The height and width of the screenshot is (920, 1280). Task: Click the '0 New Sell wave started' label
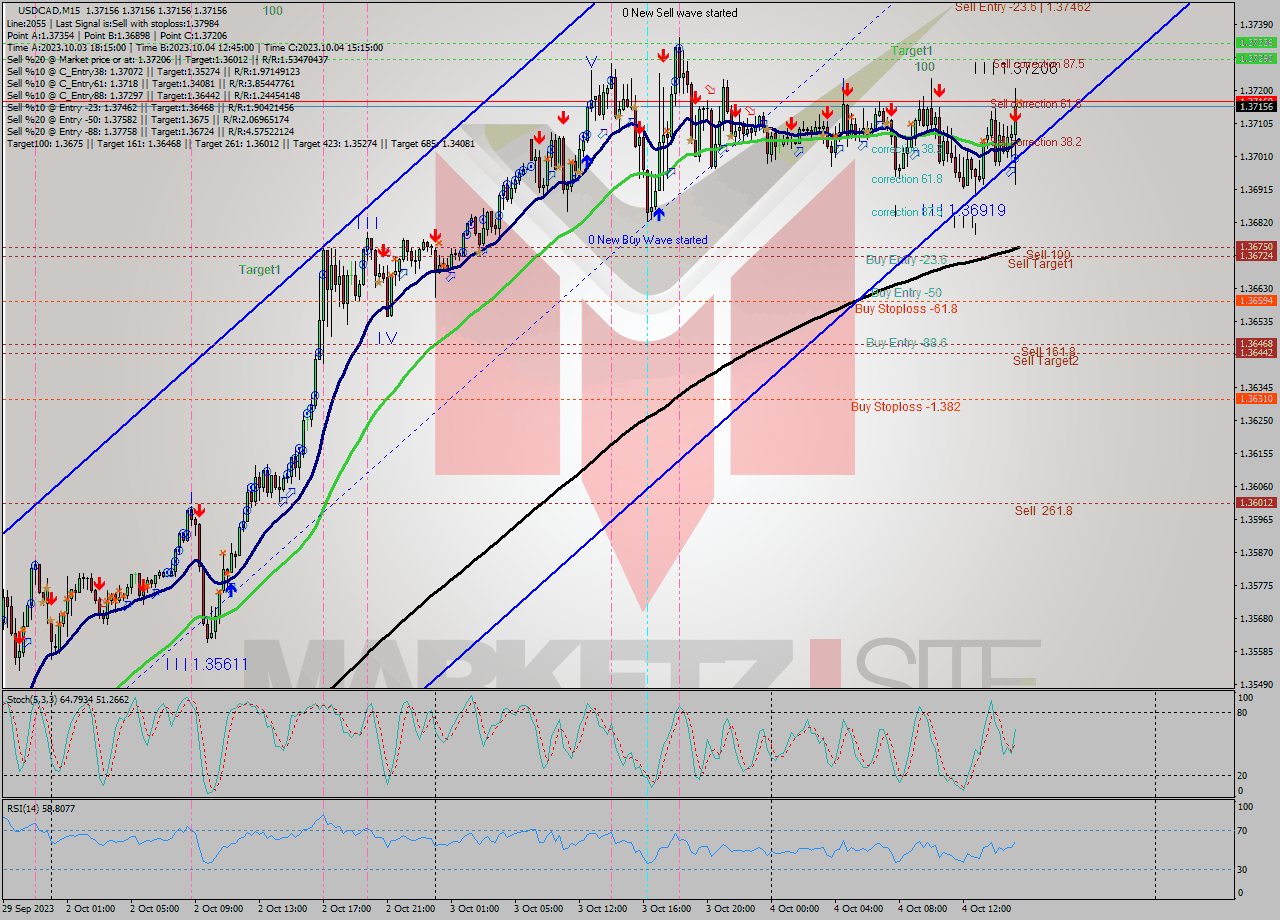[680, 13]
